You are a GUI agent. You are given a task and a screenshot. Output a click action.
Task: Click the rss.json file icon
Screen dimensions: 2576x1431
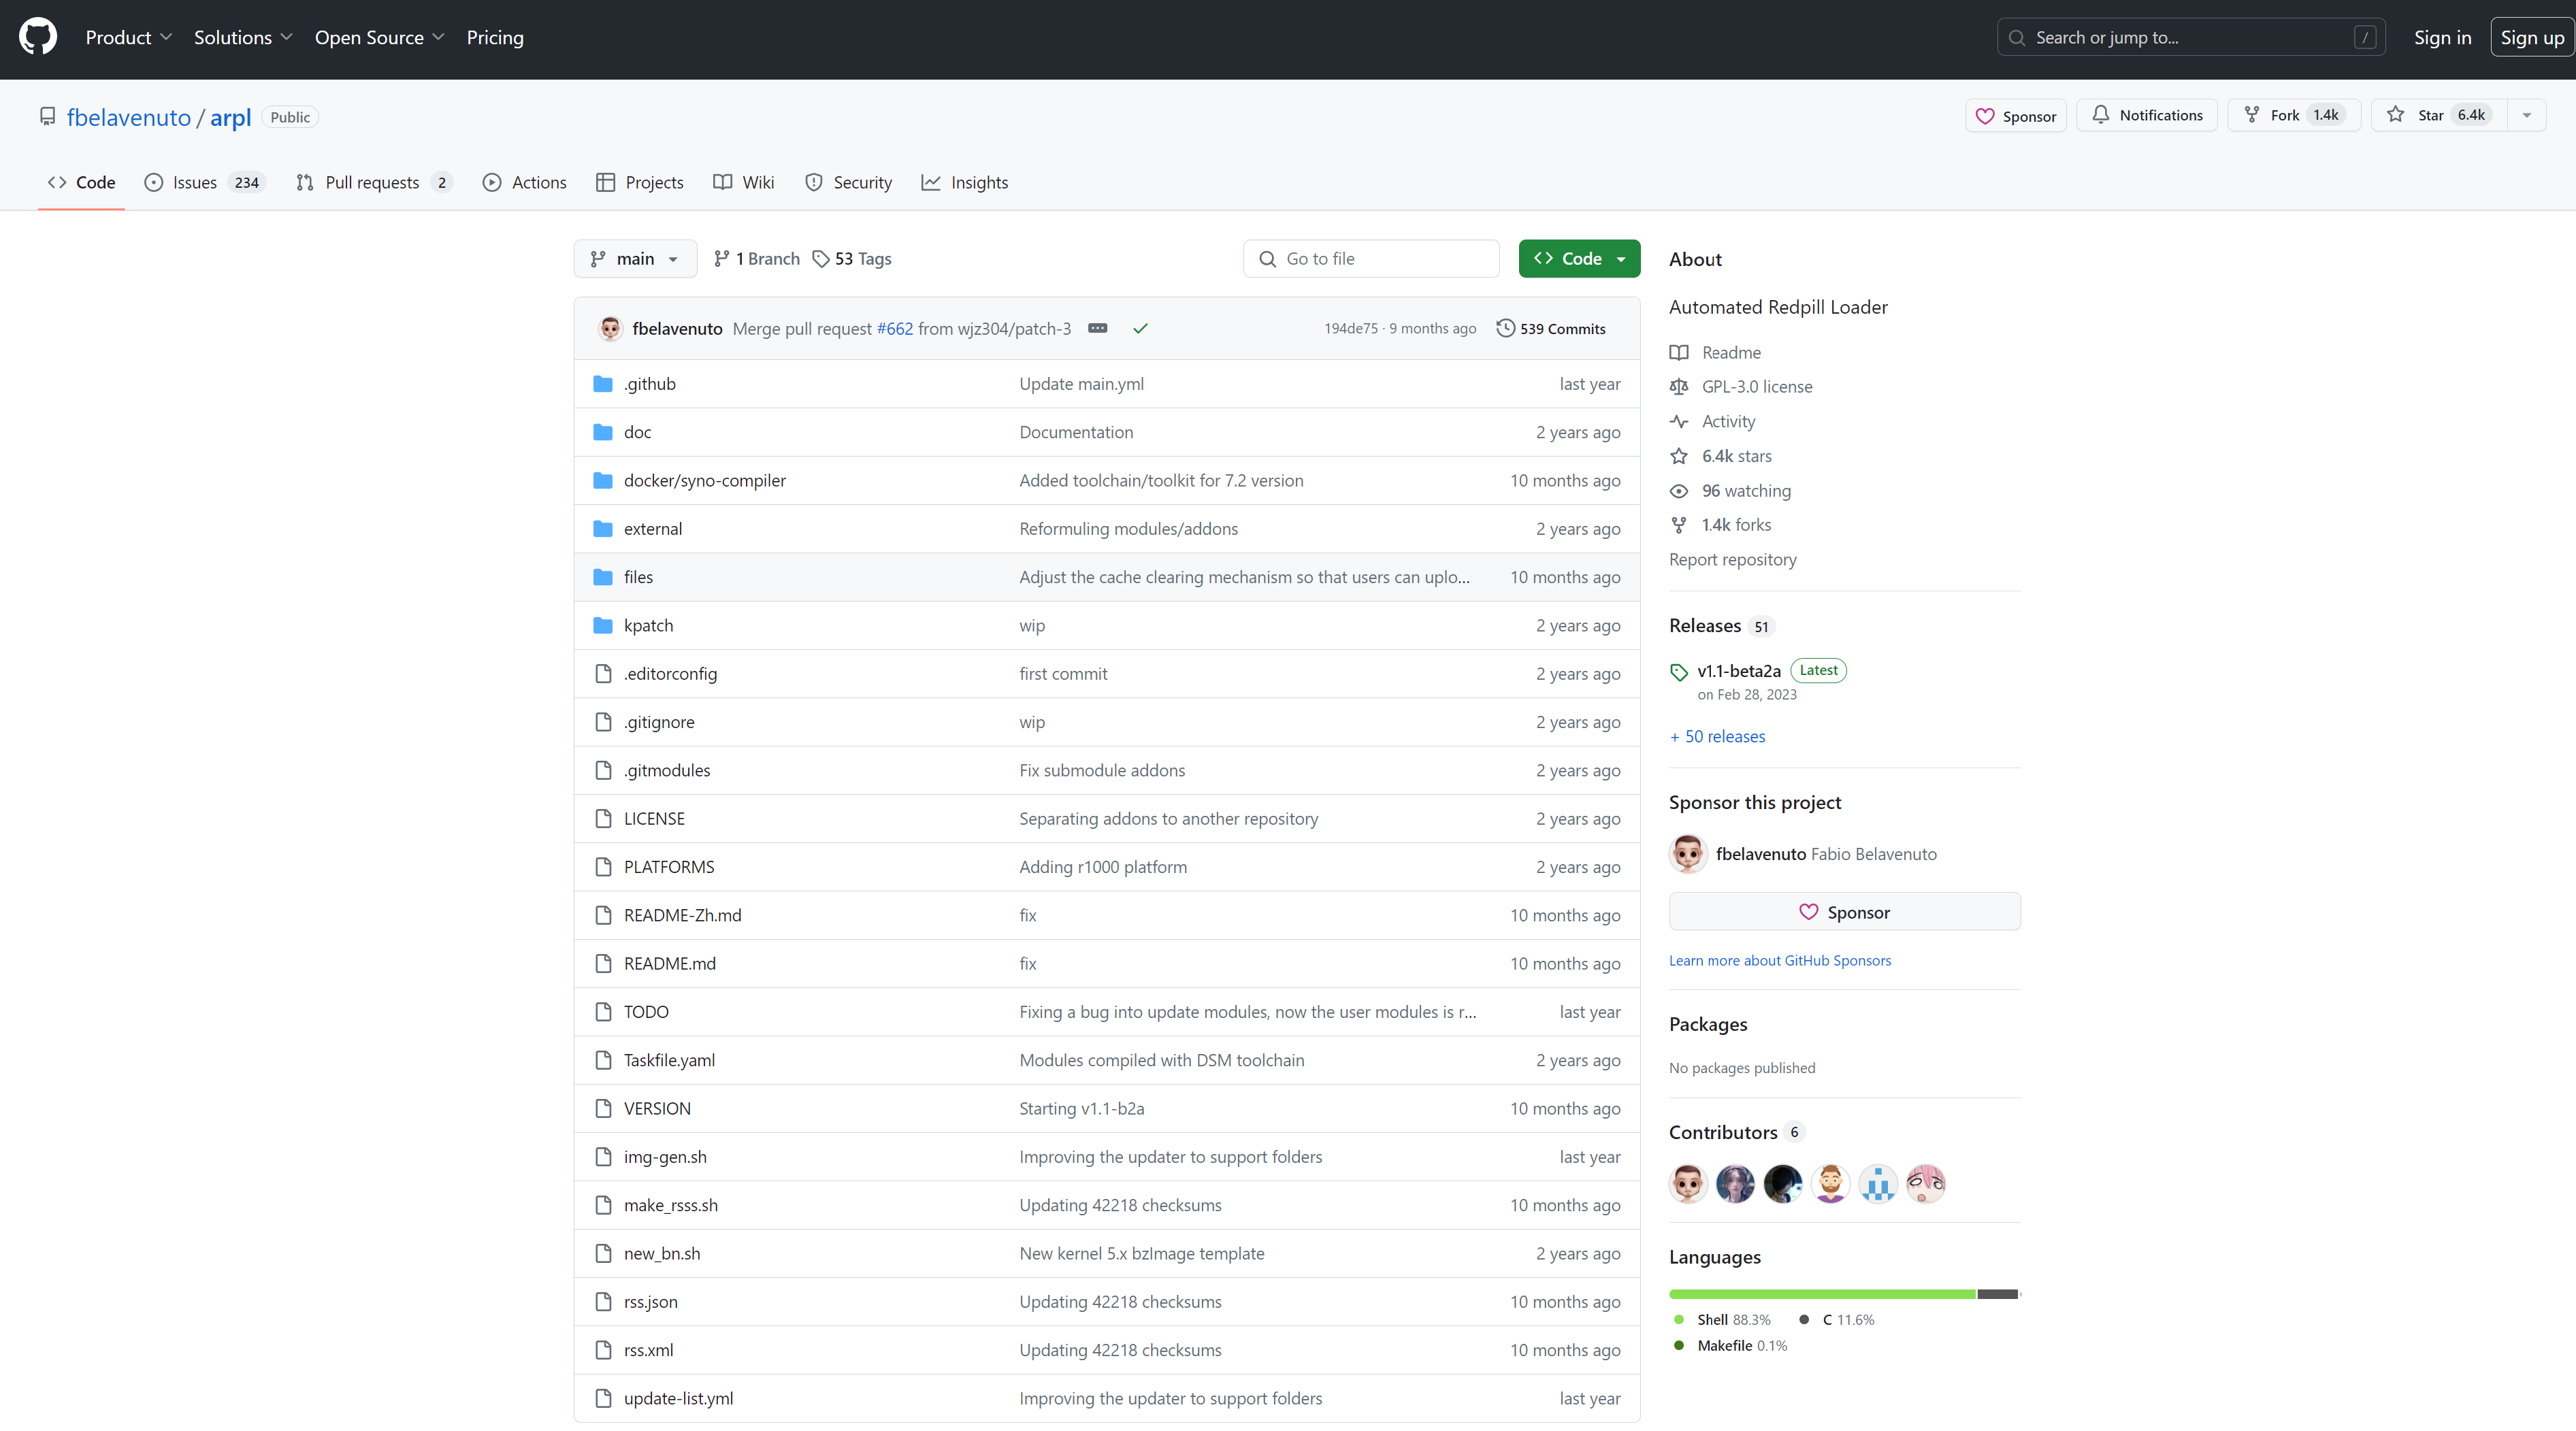pos(602,1302)
